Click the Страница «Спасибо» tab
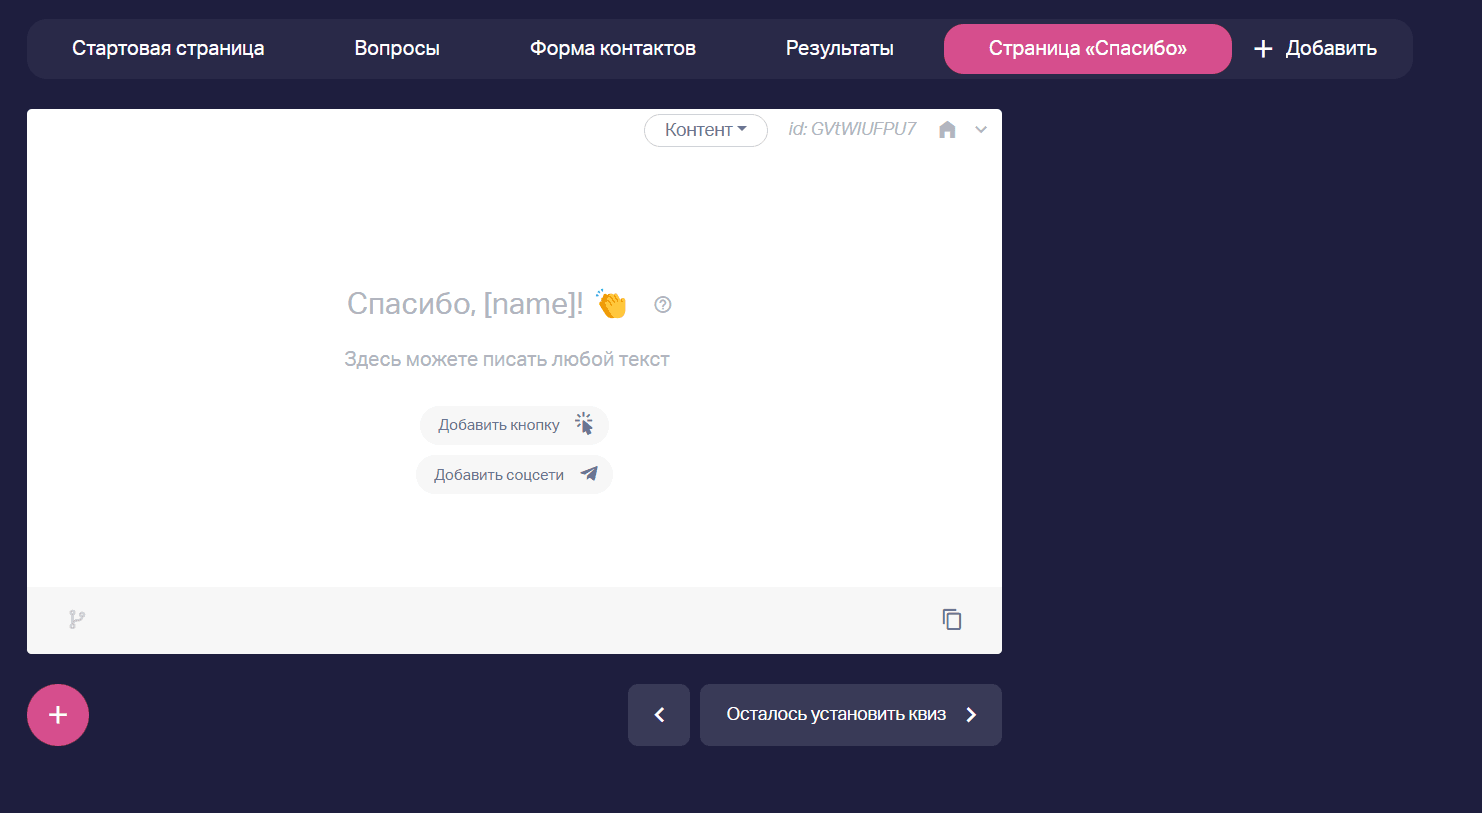This screenshot has height=813, width=1482. [1087, 48]
